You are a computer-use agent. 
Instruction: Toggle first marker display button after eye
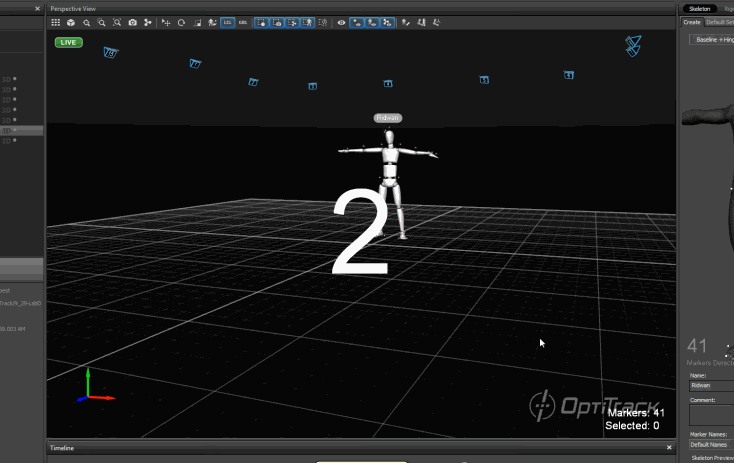click(x=357, y=22)
